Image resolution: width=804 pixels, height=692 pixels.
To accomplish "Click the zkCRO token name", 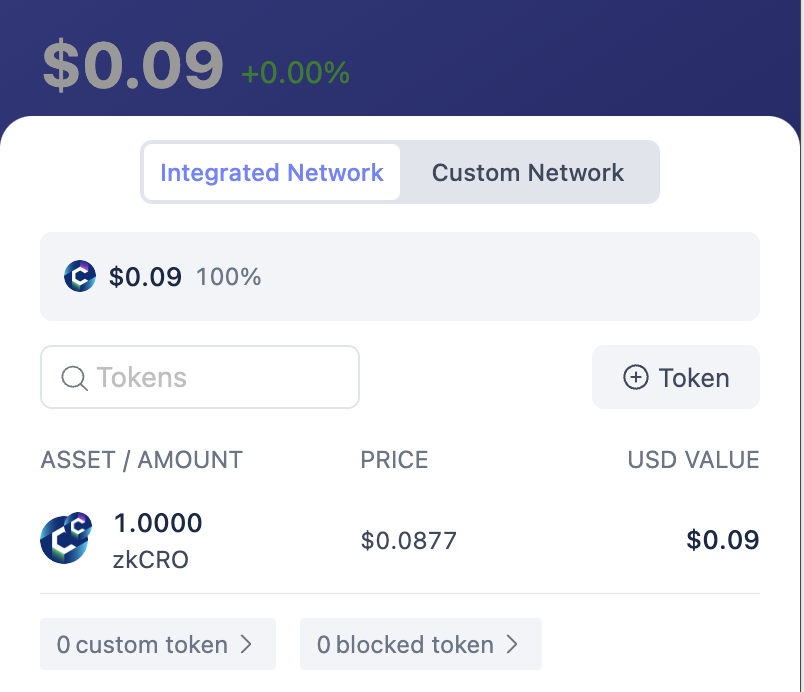I will pyautogui.click(x=151, y=559).
